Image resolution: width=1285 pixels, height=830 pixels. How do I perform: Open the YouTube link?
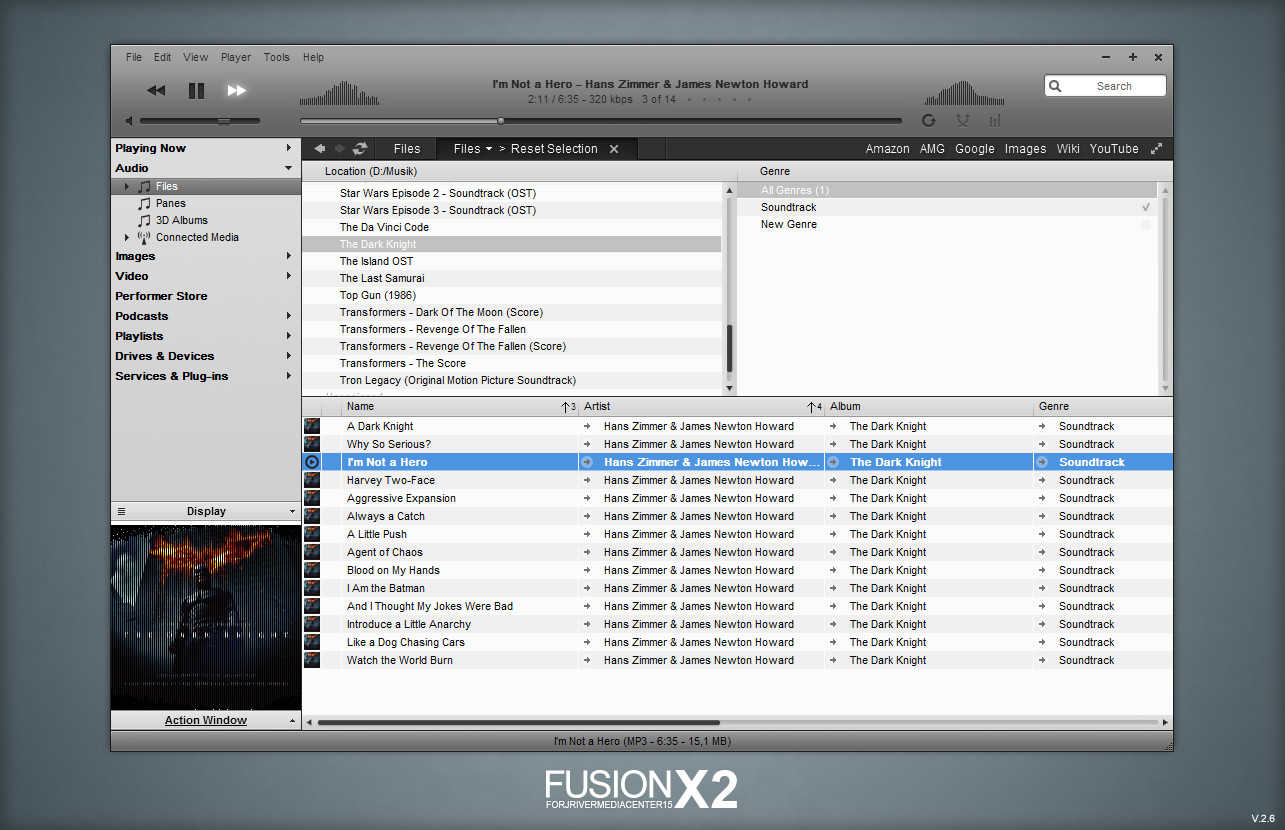point(1114,148)
